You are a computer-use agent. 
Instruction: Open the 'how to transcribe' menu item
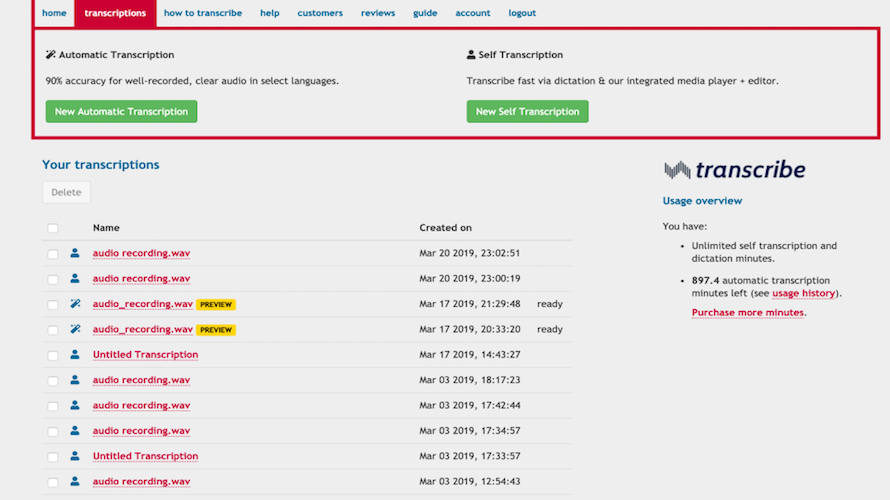202,13
